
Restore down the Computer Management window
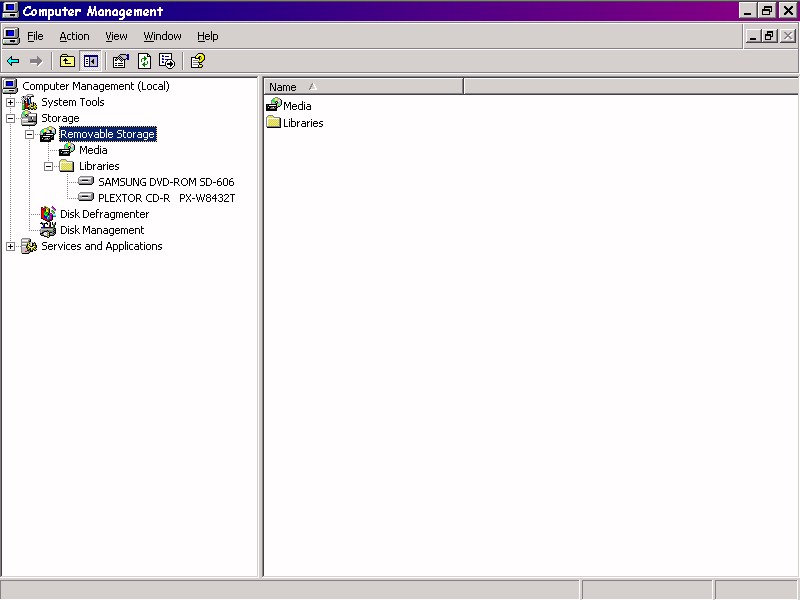tap(766, 11)
